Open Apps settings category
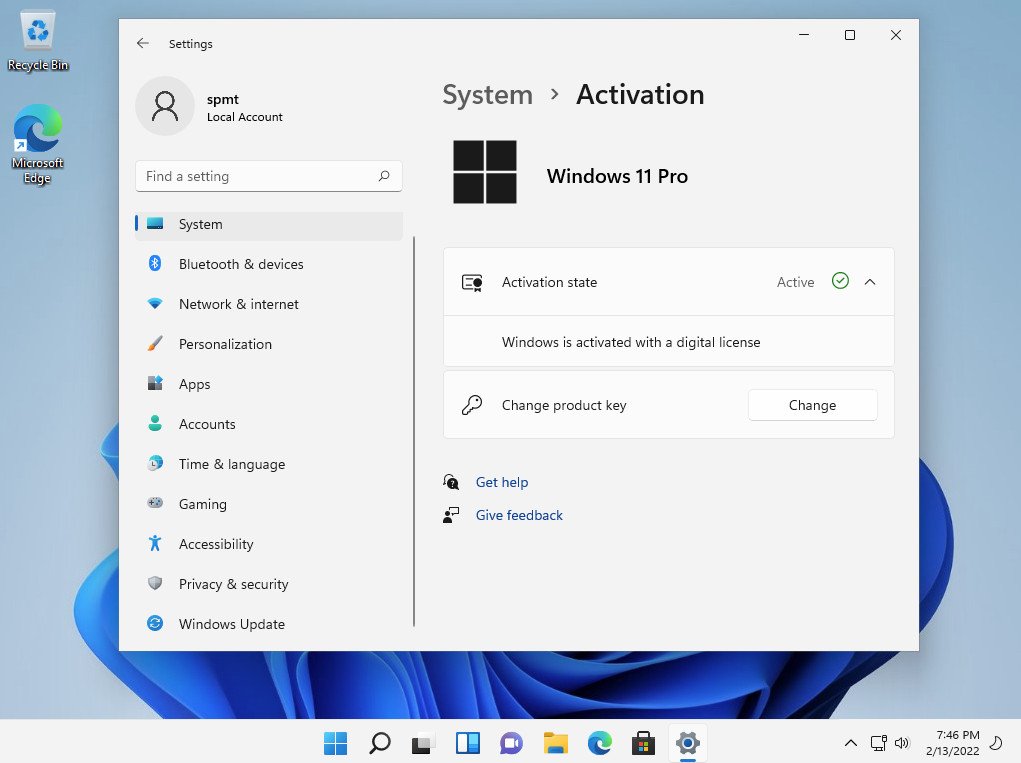 click(268, 384)
